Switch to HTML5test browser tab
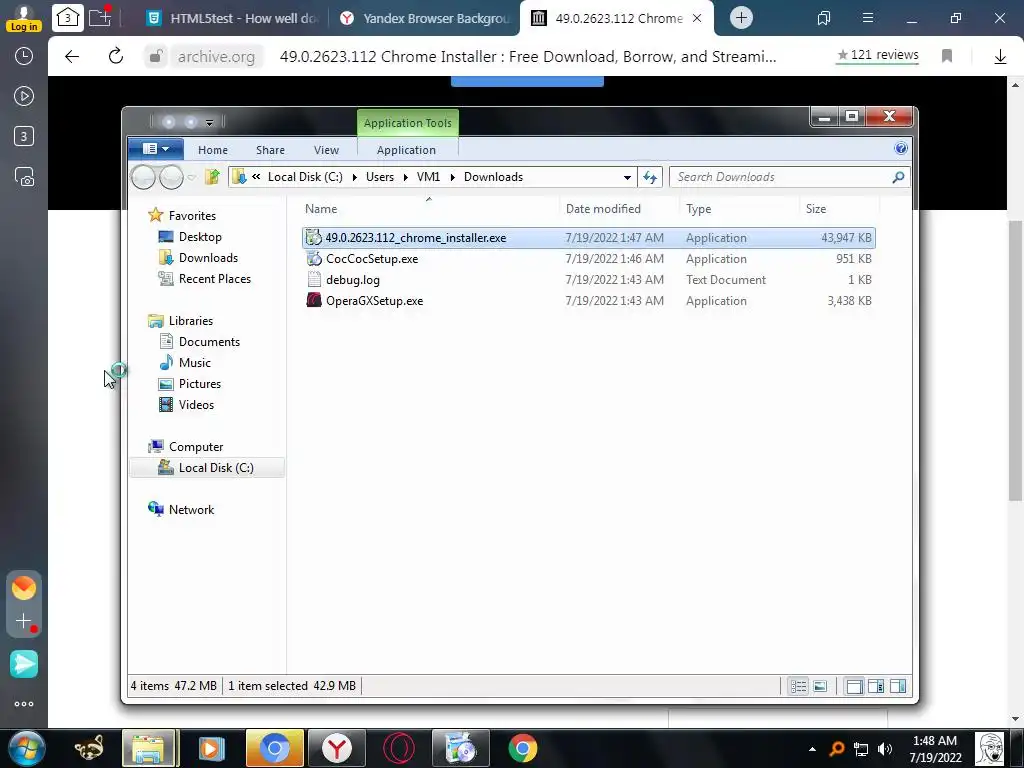Image resolution: width=1024 pixels, height=768 pixels. pos(231,18)
